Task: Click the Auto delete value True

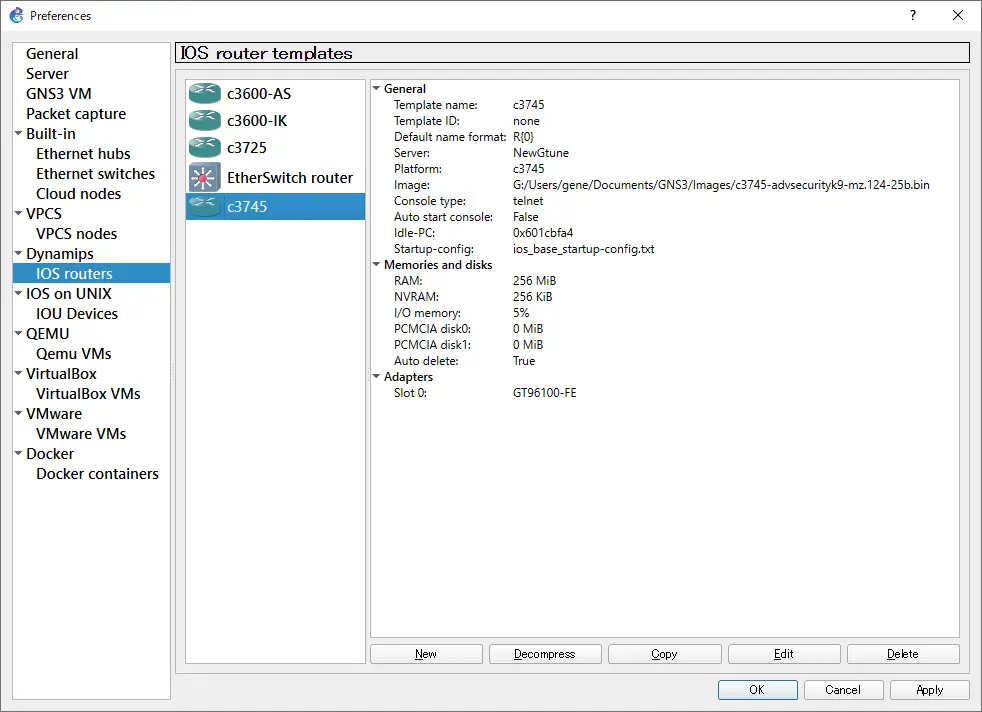Action: (524, 361)
